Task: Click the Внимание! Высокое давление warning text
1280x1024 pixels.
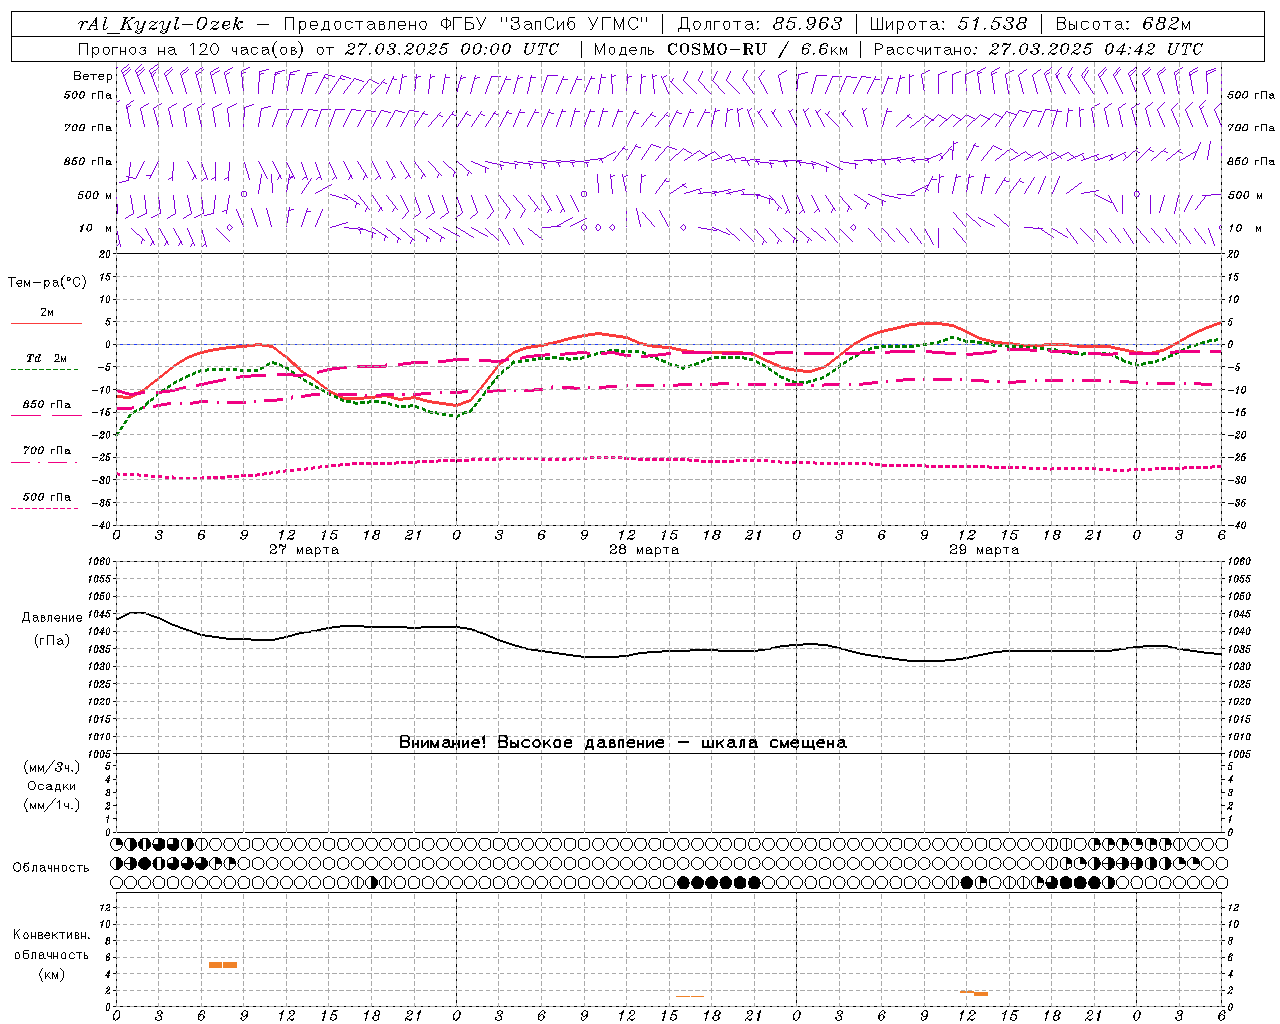Action: (x=622, y=743)
